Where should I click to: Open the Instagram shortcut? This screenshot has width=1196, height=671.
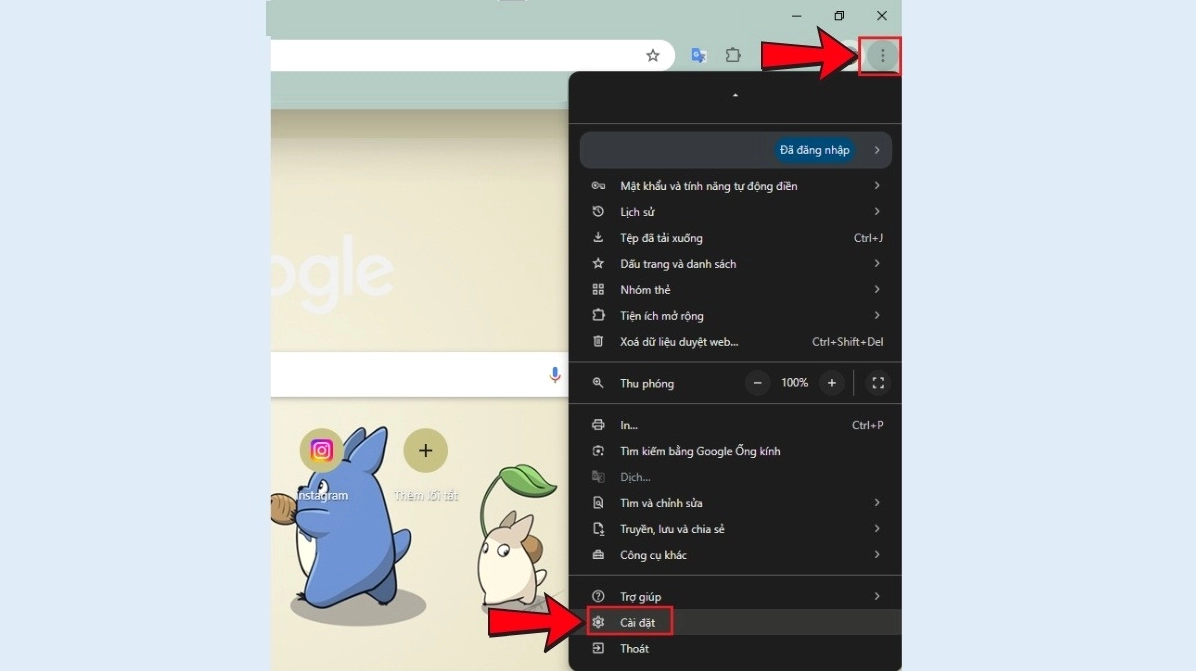[321, 451]
